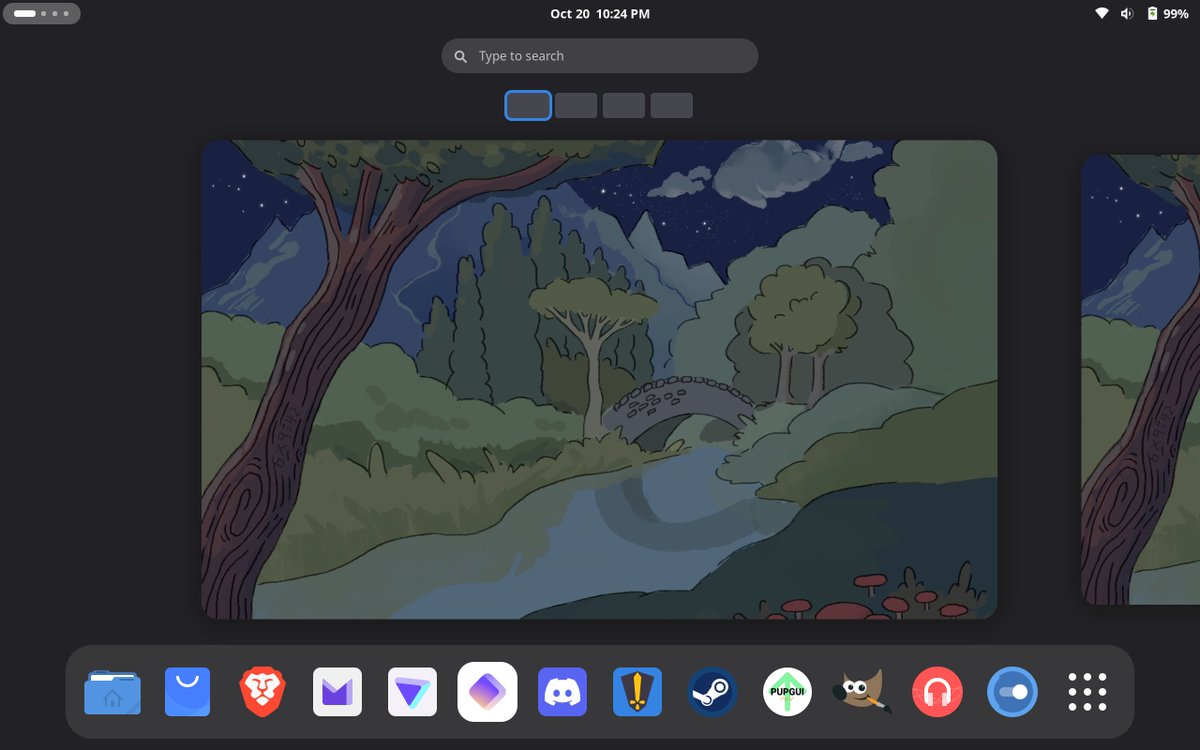Image resolution: width=1200 pixels, height=750 pixels.
Task: Click the battery 99% indicator
Action: pyautogui.click(x=1167, y=14)
